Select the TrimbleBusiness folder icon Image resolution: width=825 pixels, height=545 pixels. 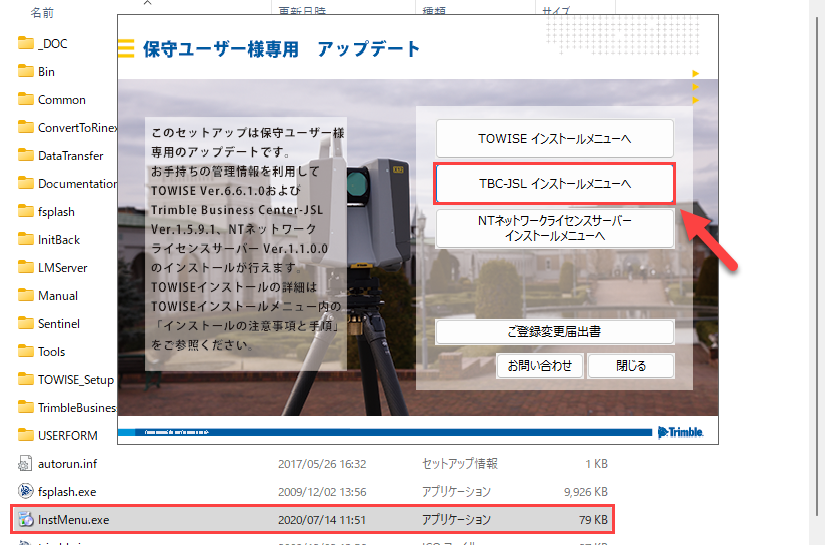[x=26, y=407]
